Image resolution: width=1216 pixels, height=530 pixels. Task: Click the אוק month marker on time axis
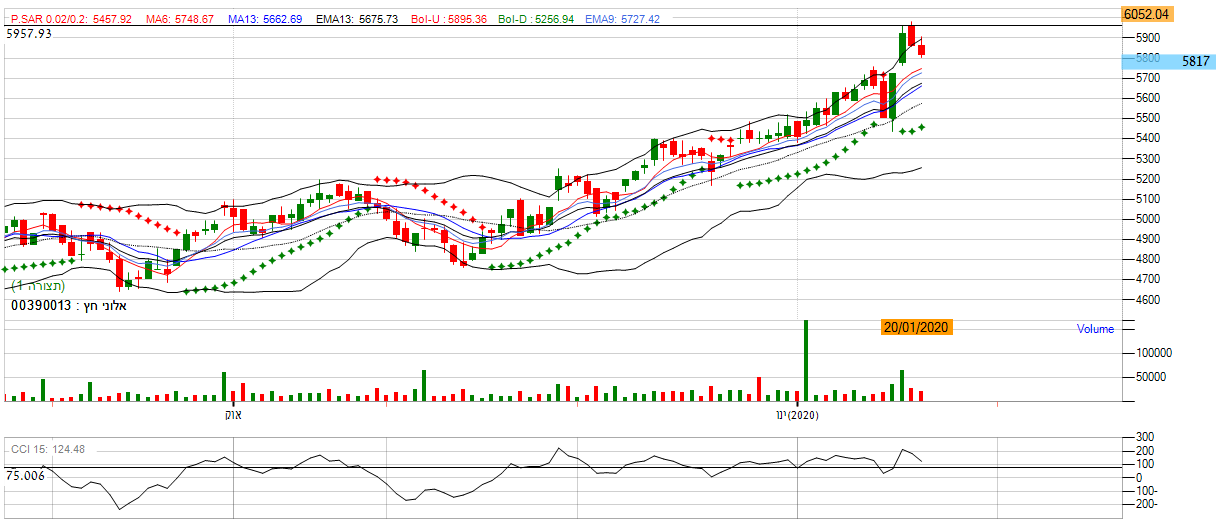(230, 414)
